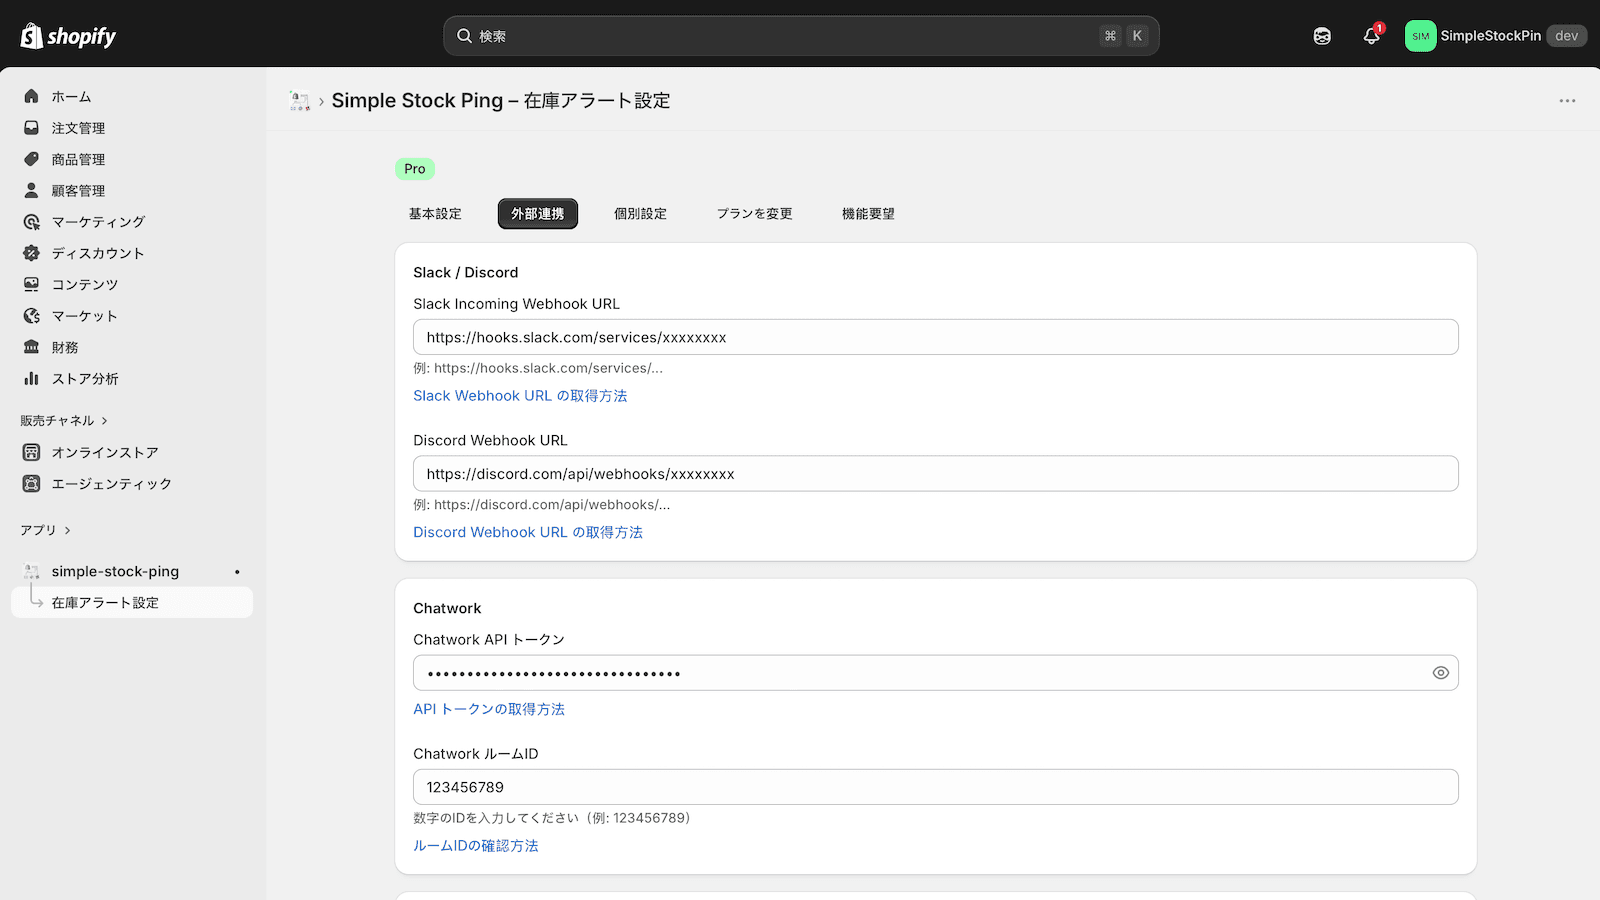Screen dimensions: 1600x900
Task: Click the ディスカウント discount icon
Action: click(x=32, y=253)
